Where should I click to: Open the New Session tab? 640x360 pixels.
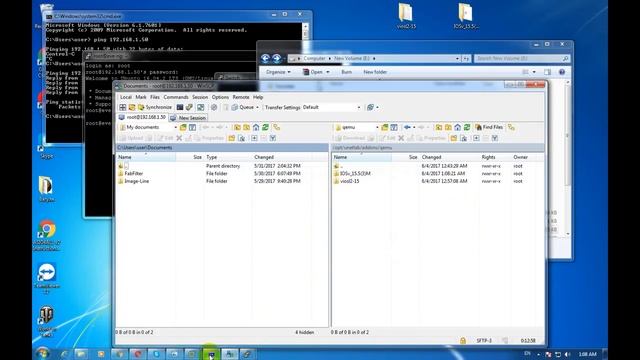click(188, 118)
